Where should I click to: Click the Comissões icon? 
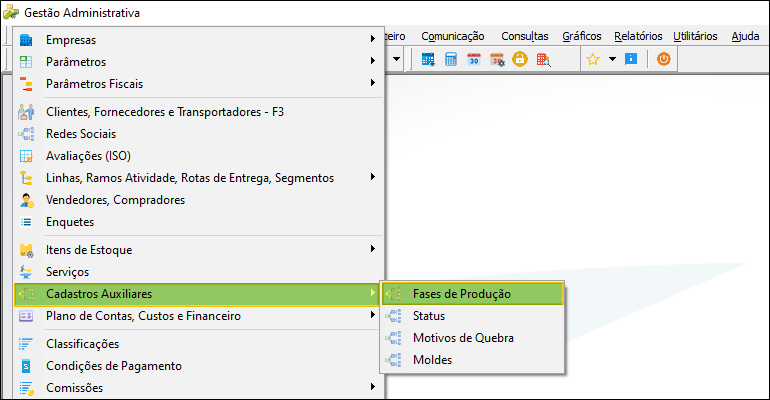[x=27, y=388]
